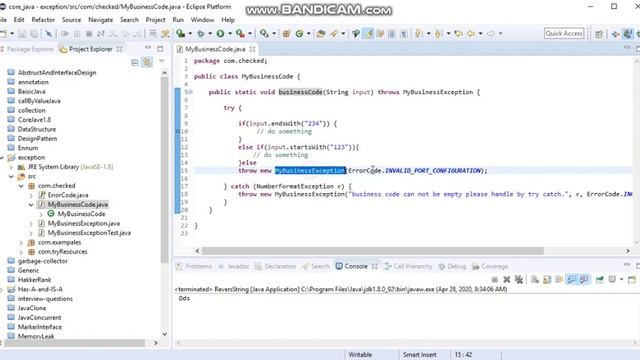This screenshot has width=640, height=360.
Task: Switch to the Problems tab
Action: [x=194, y=266]
